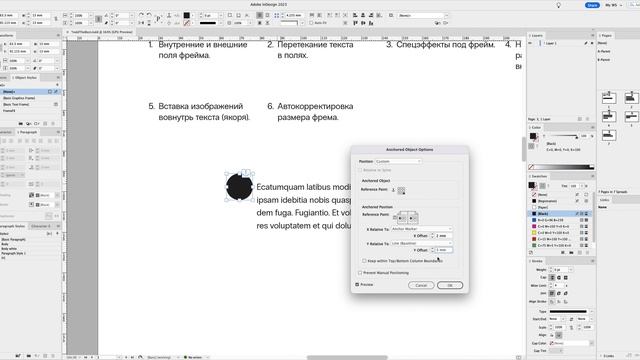Click rotate 90° counter-clockwise icon in control bar
The height and width of the screenshot is (360, 640).
tap(149, 16)
